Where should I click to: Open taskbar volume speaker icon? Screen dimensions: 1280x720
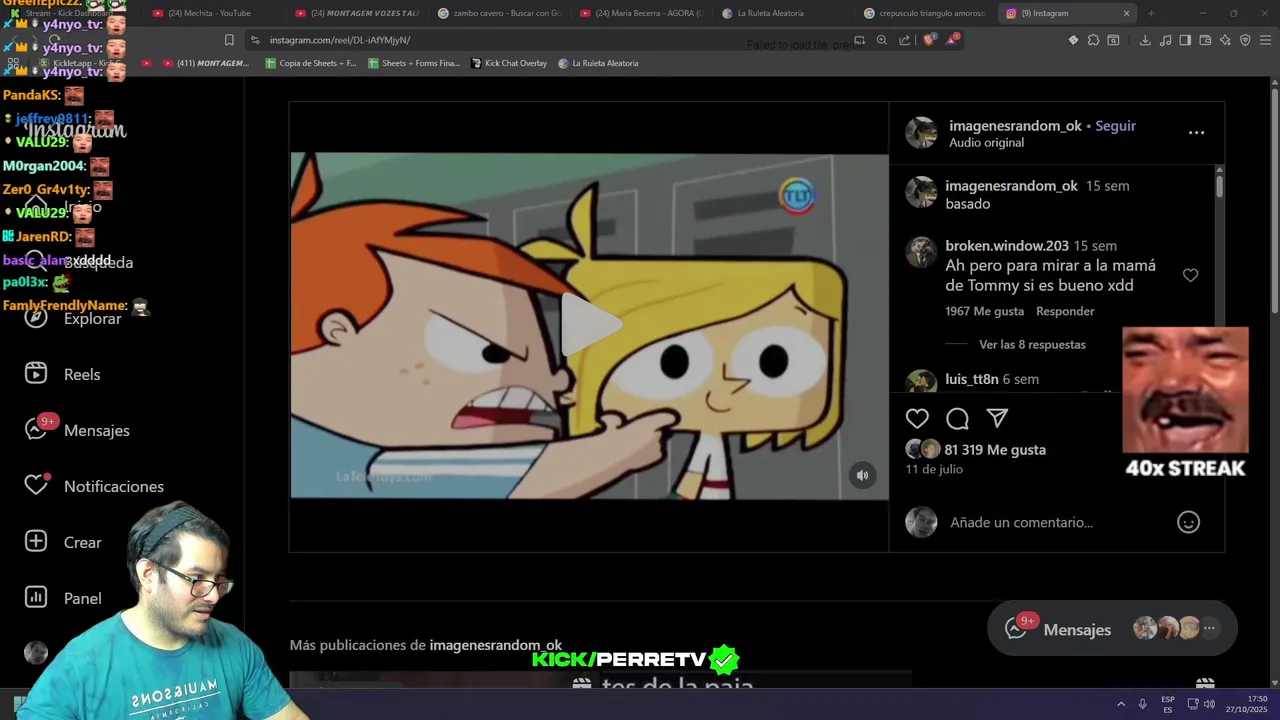point(1208,704)
